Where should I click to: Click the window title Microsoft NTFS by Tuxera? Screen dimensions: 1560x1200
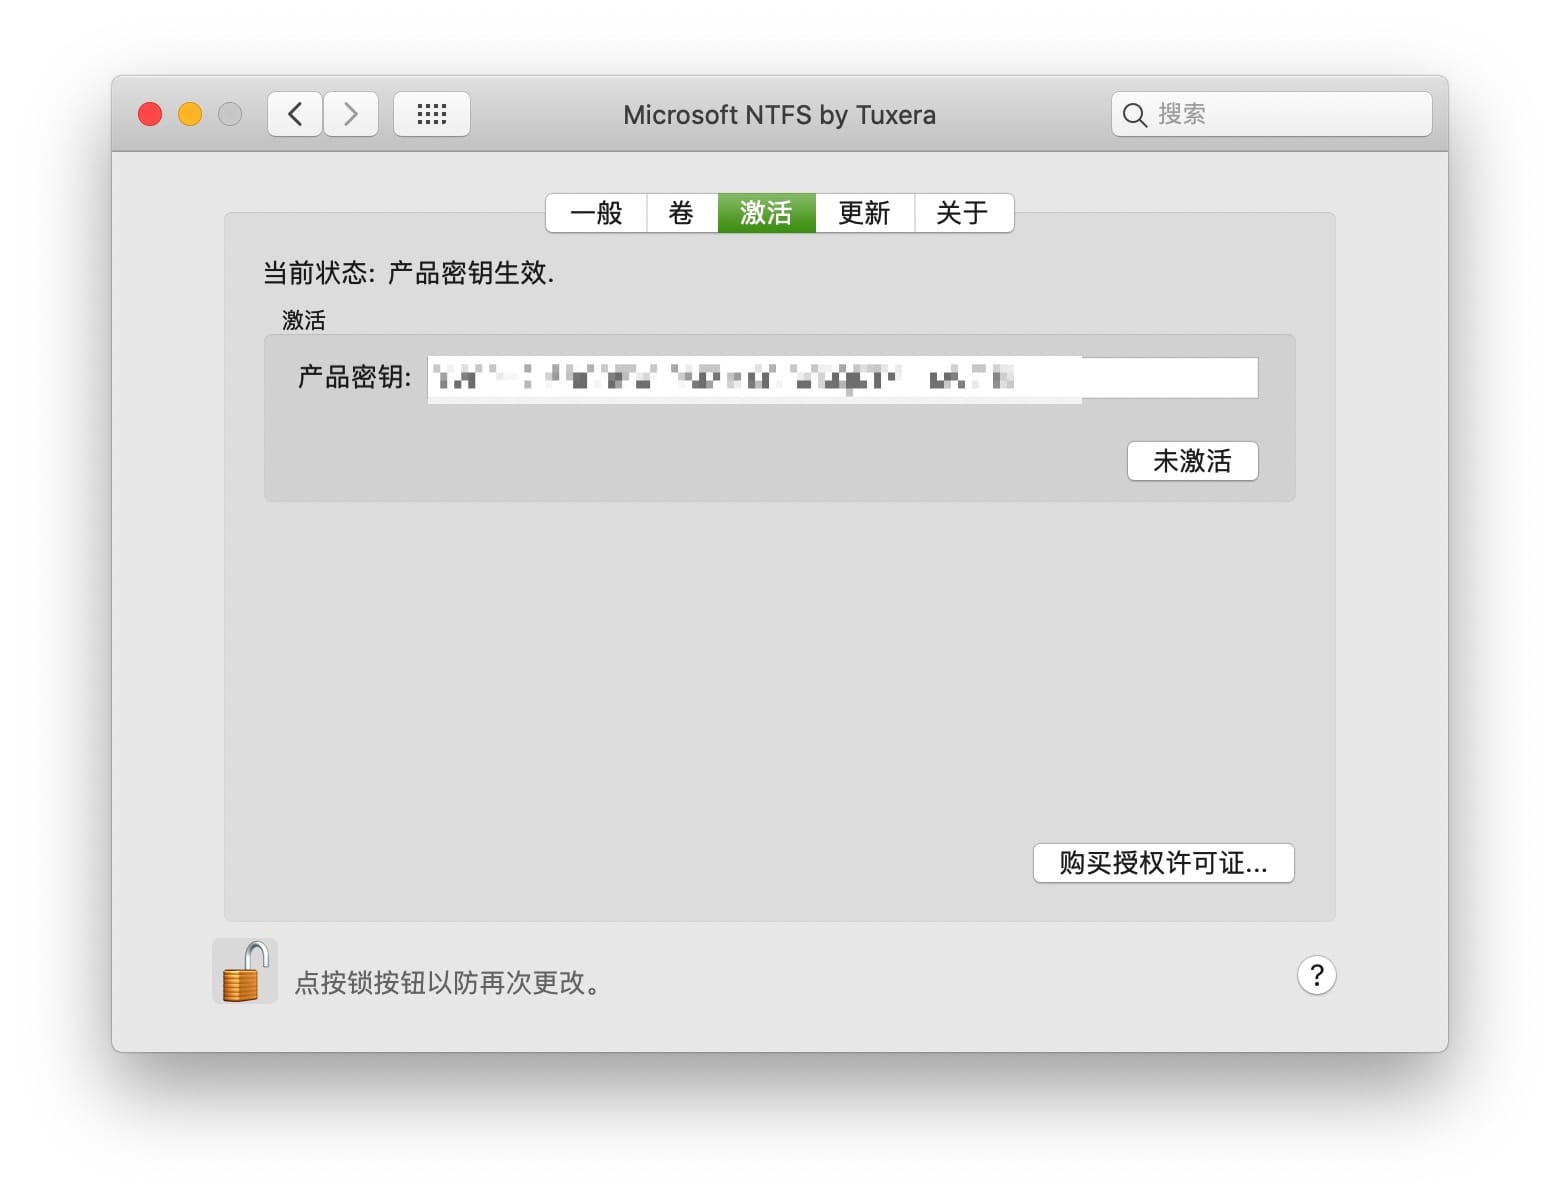click(x=779, y=115)
